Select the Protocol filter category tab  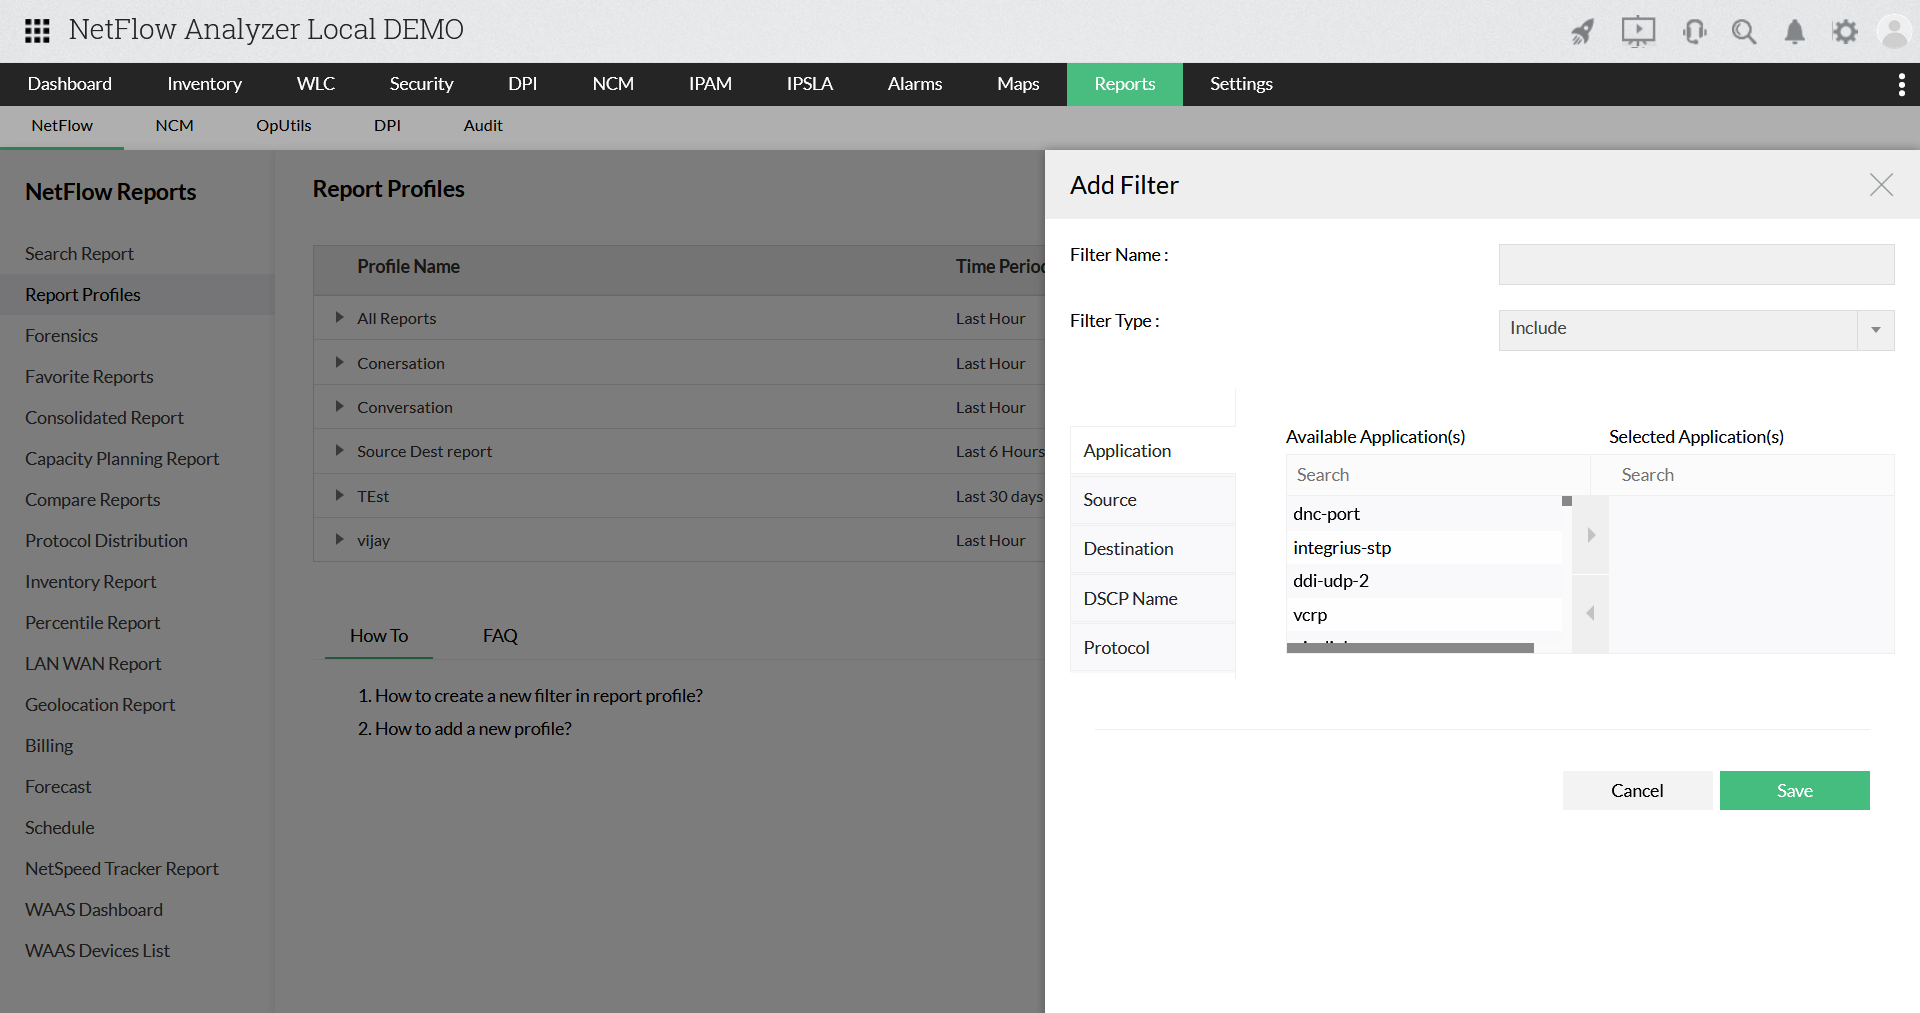1153,648
